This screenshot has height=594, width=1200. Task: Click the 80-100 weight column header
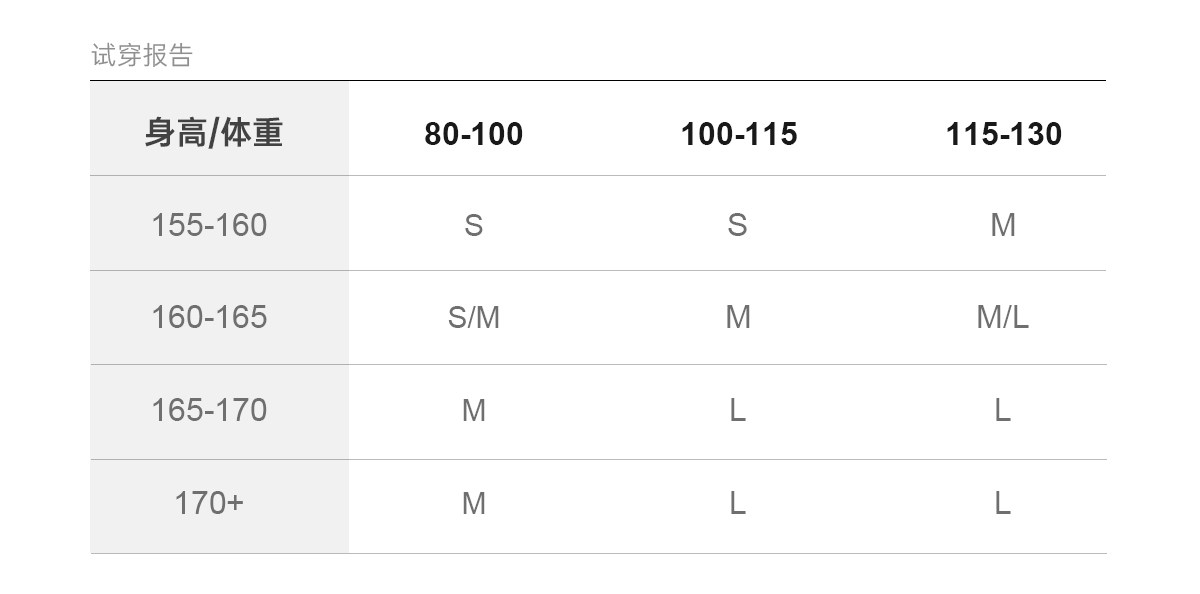[473, 134]
